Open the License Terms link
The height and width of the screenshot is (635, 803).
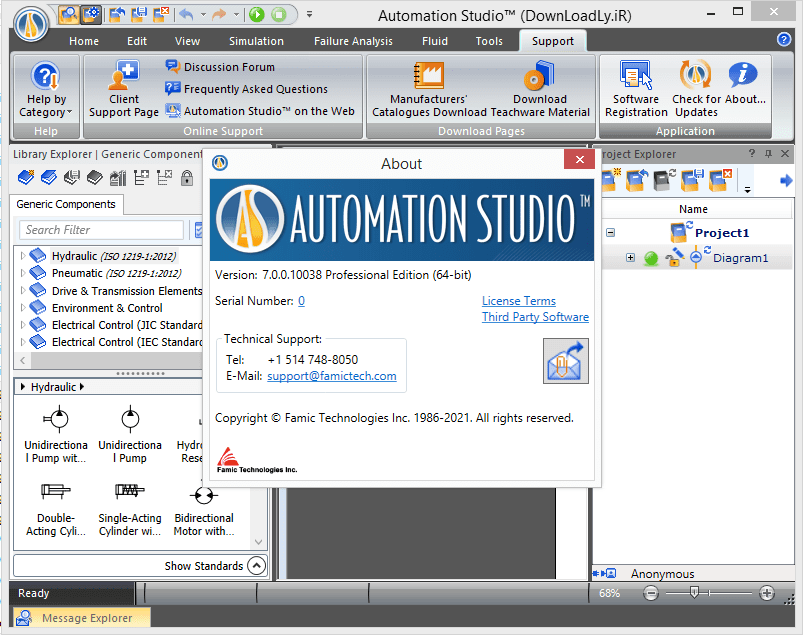[x=518, y=301]
